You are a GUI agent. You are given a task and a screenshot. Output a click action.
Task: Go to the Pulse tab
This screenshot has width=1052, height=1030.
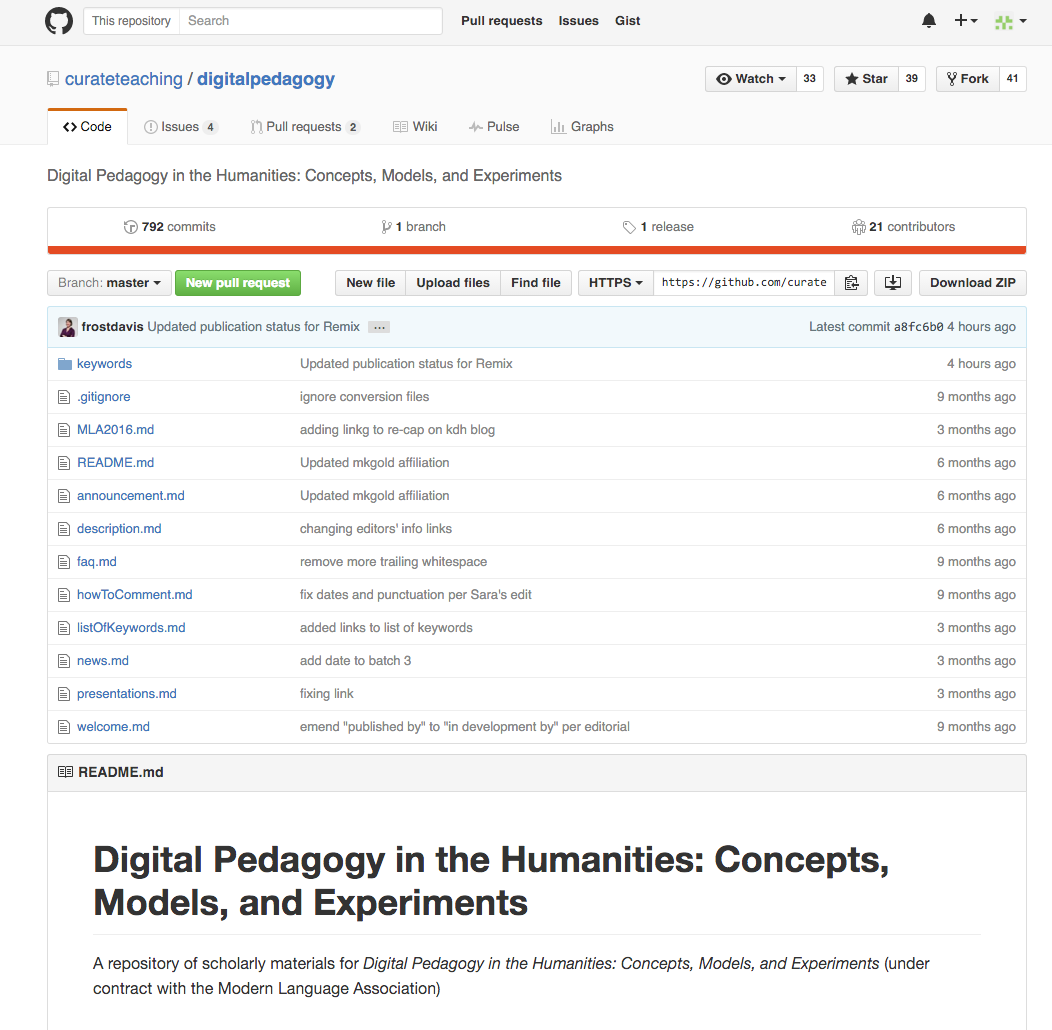tap(494, 127)
